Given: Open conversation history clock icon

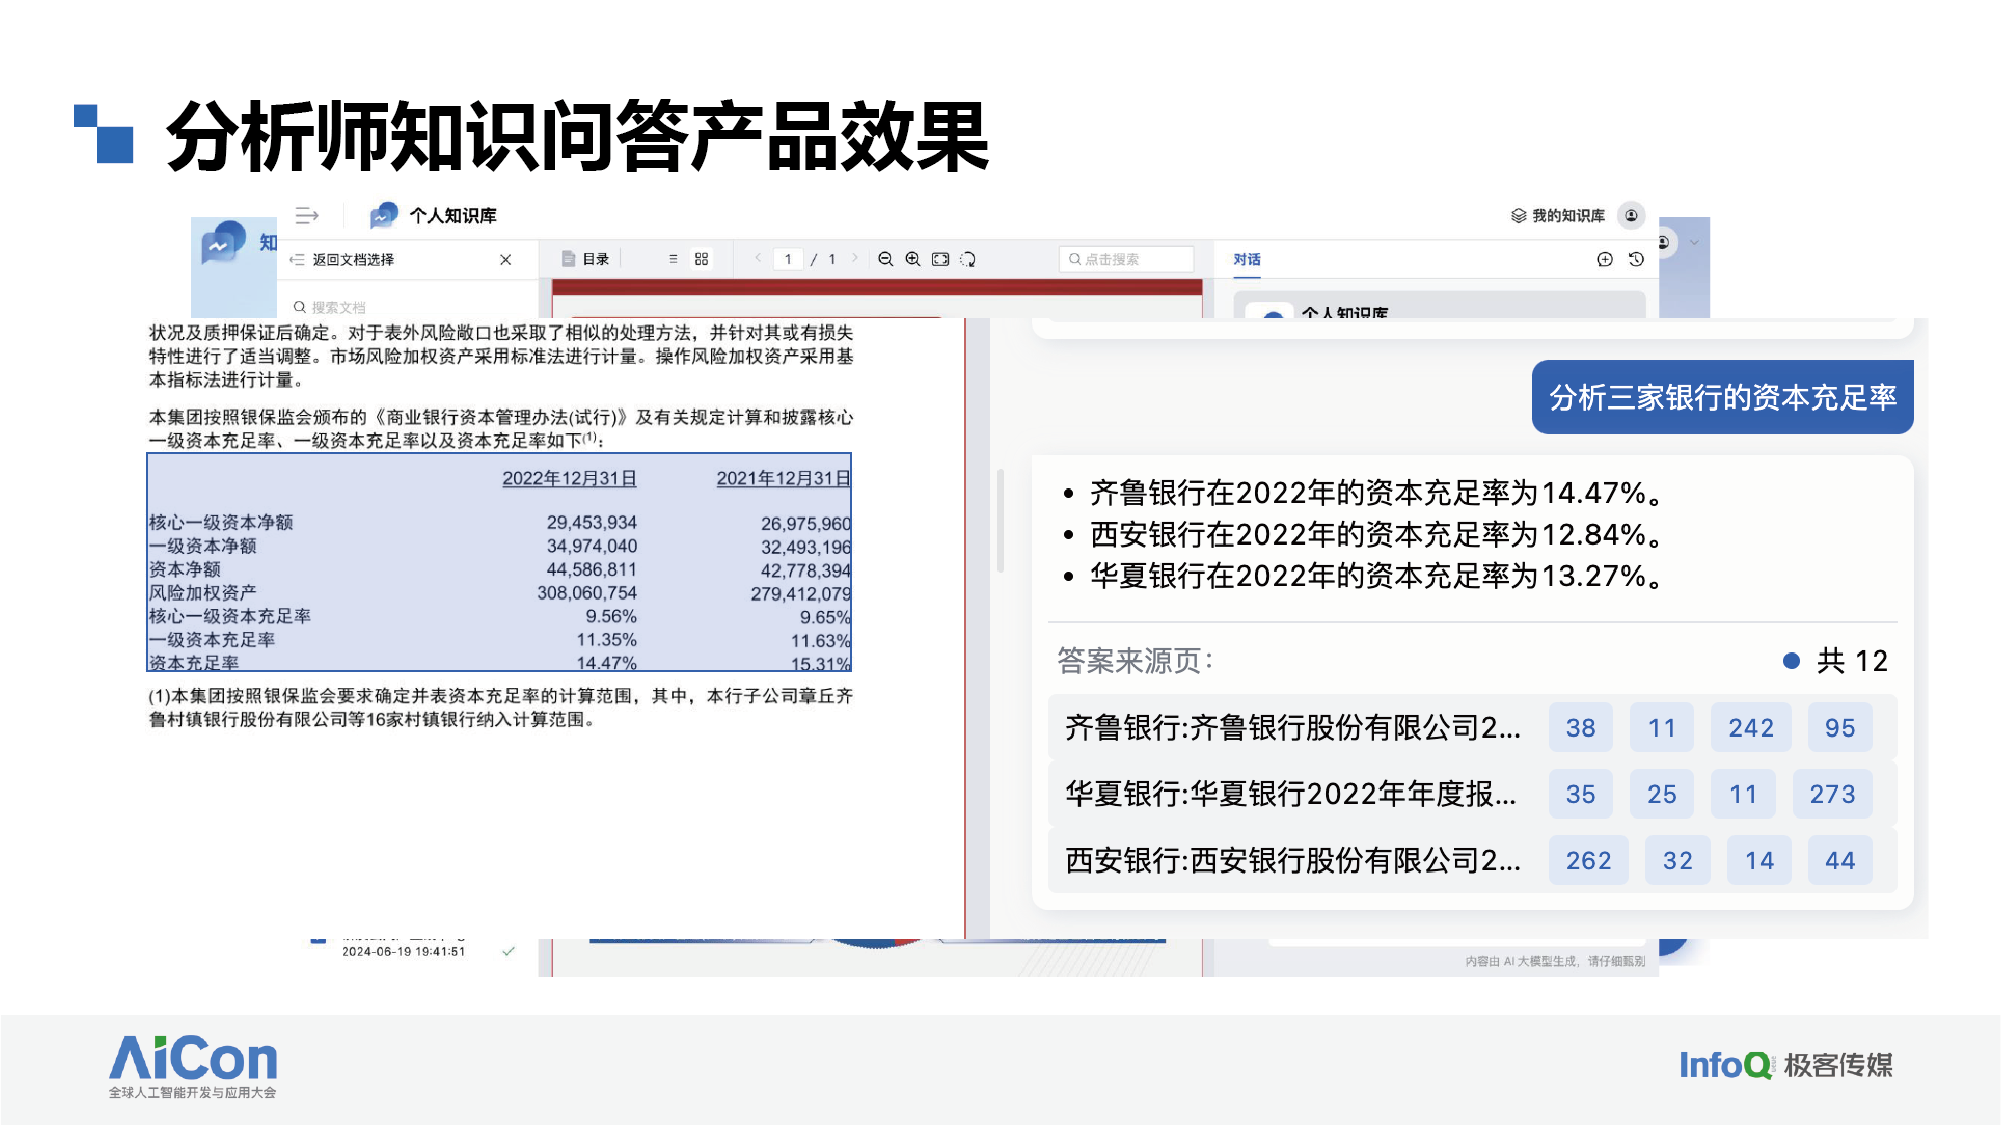Looking at the screenshot, I should pyautogui.click(x=1636, y=259).
